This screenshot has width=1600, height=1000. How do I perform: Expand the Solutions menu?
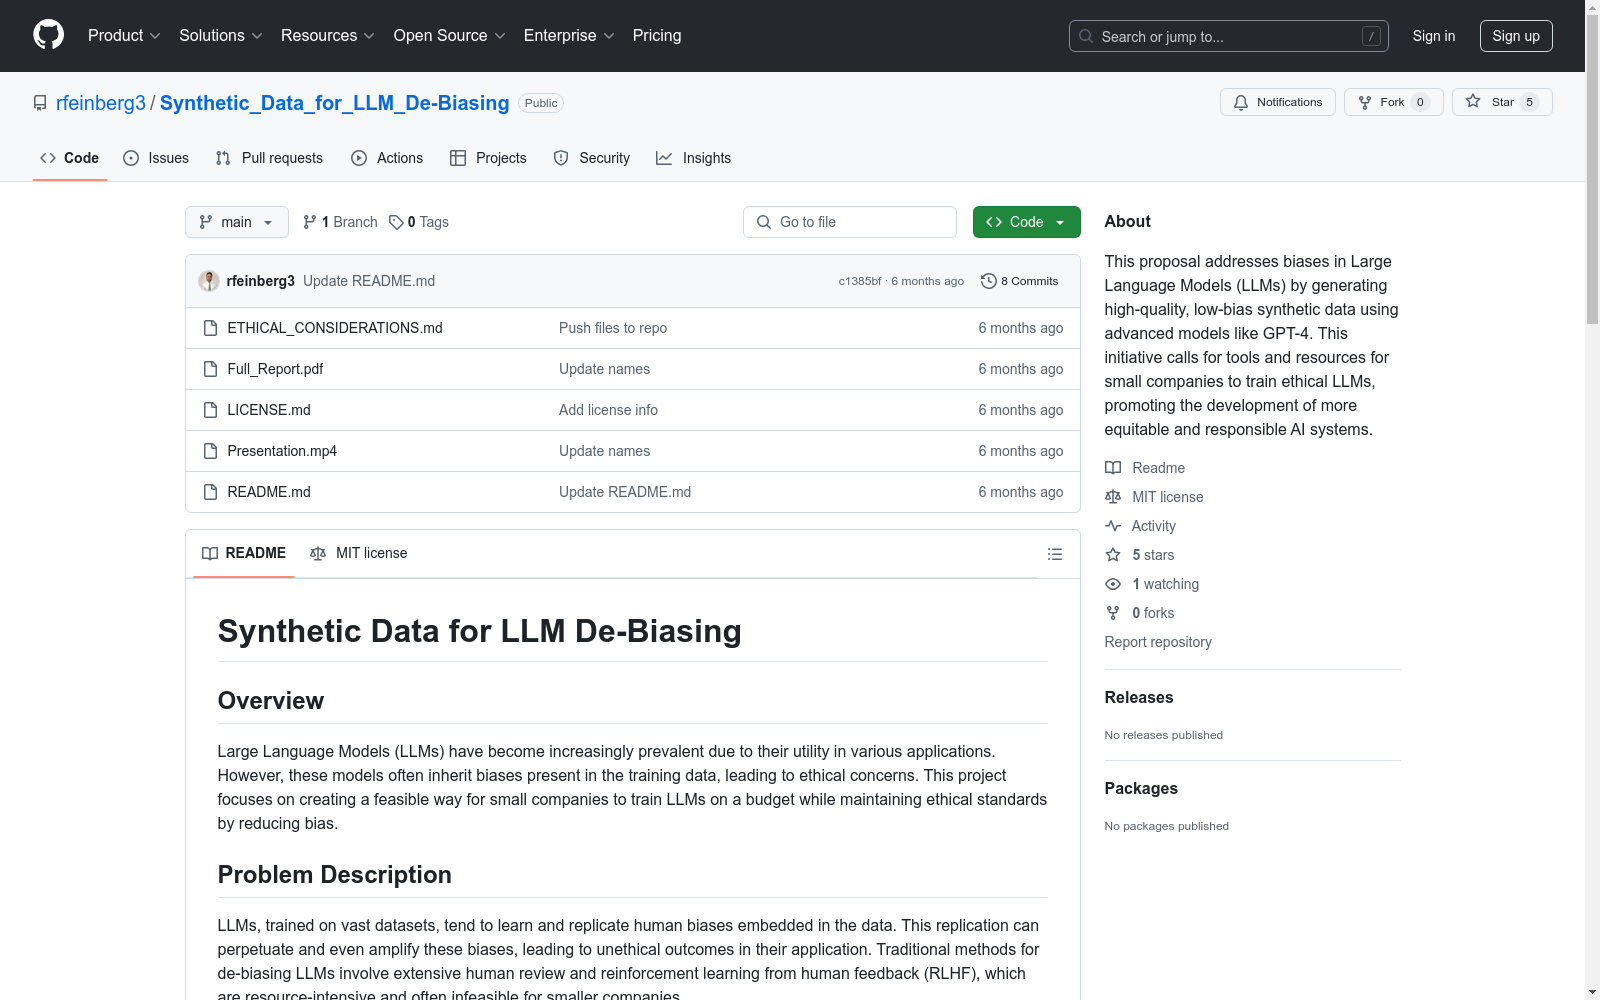tap(221, 35)
